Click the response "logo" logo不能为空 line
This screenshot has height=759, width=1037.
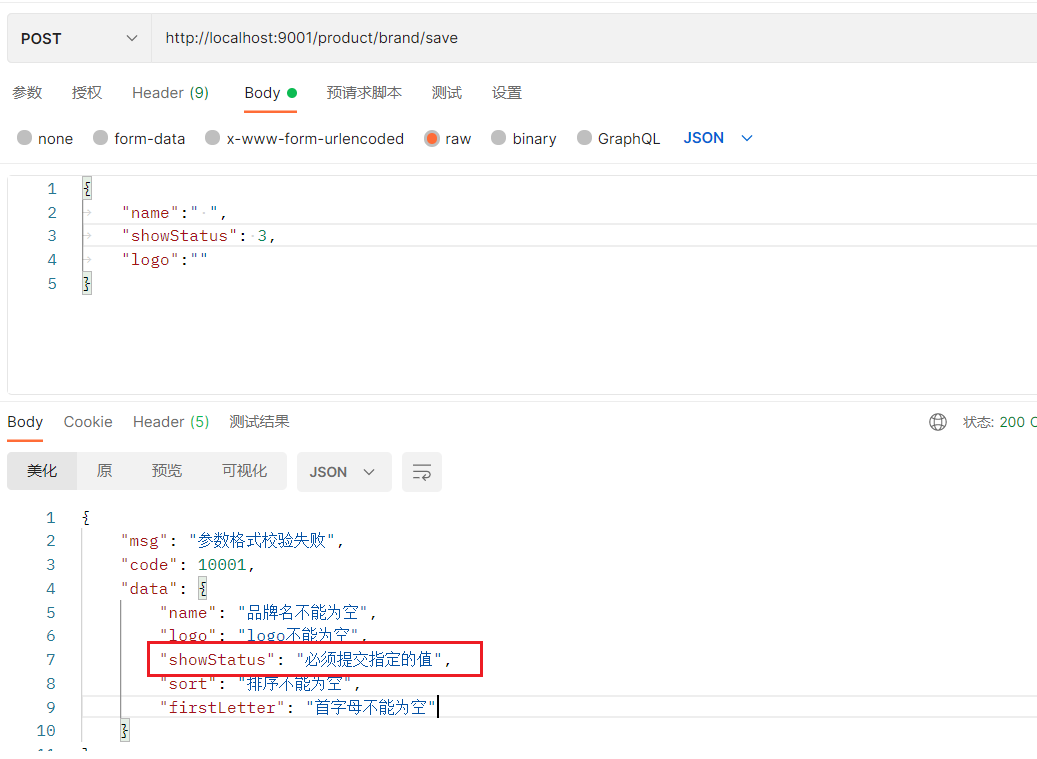[x=263, y=636]
